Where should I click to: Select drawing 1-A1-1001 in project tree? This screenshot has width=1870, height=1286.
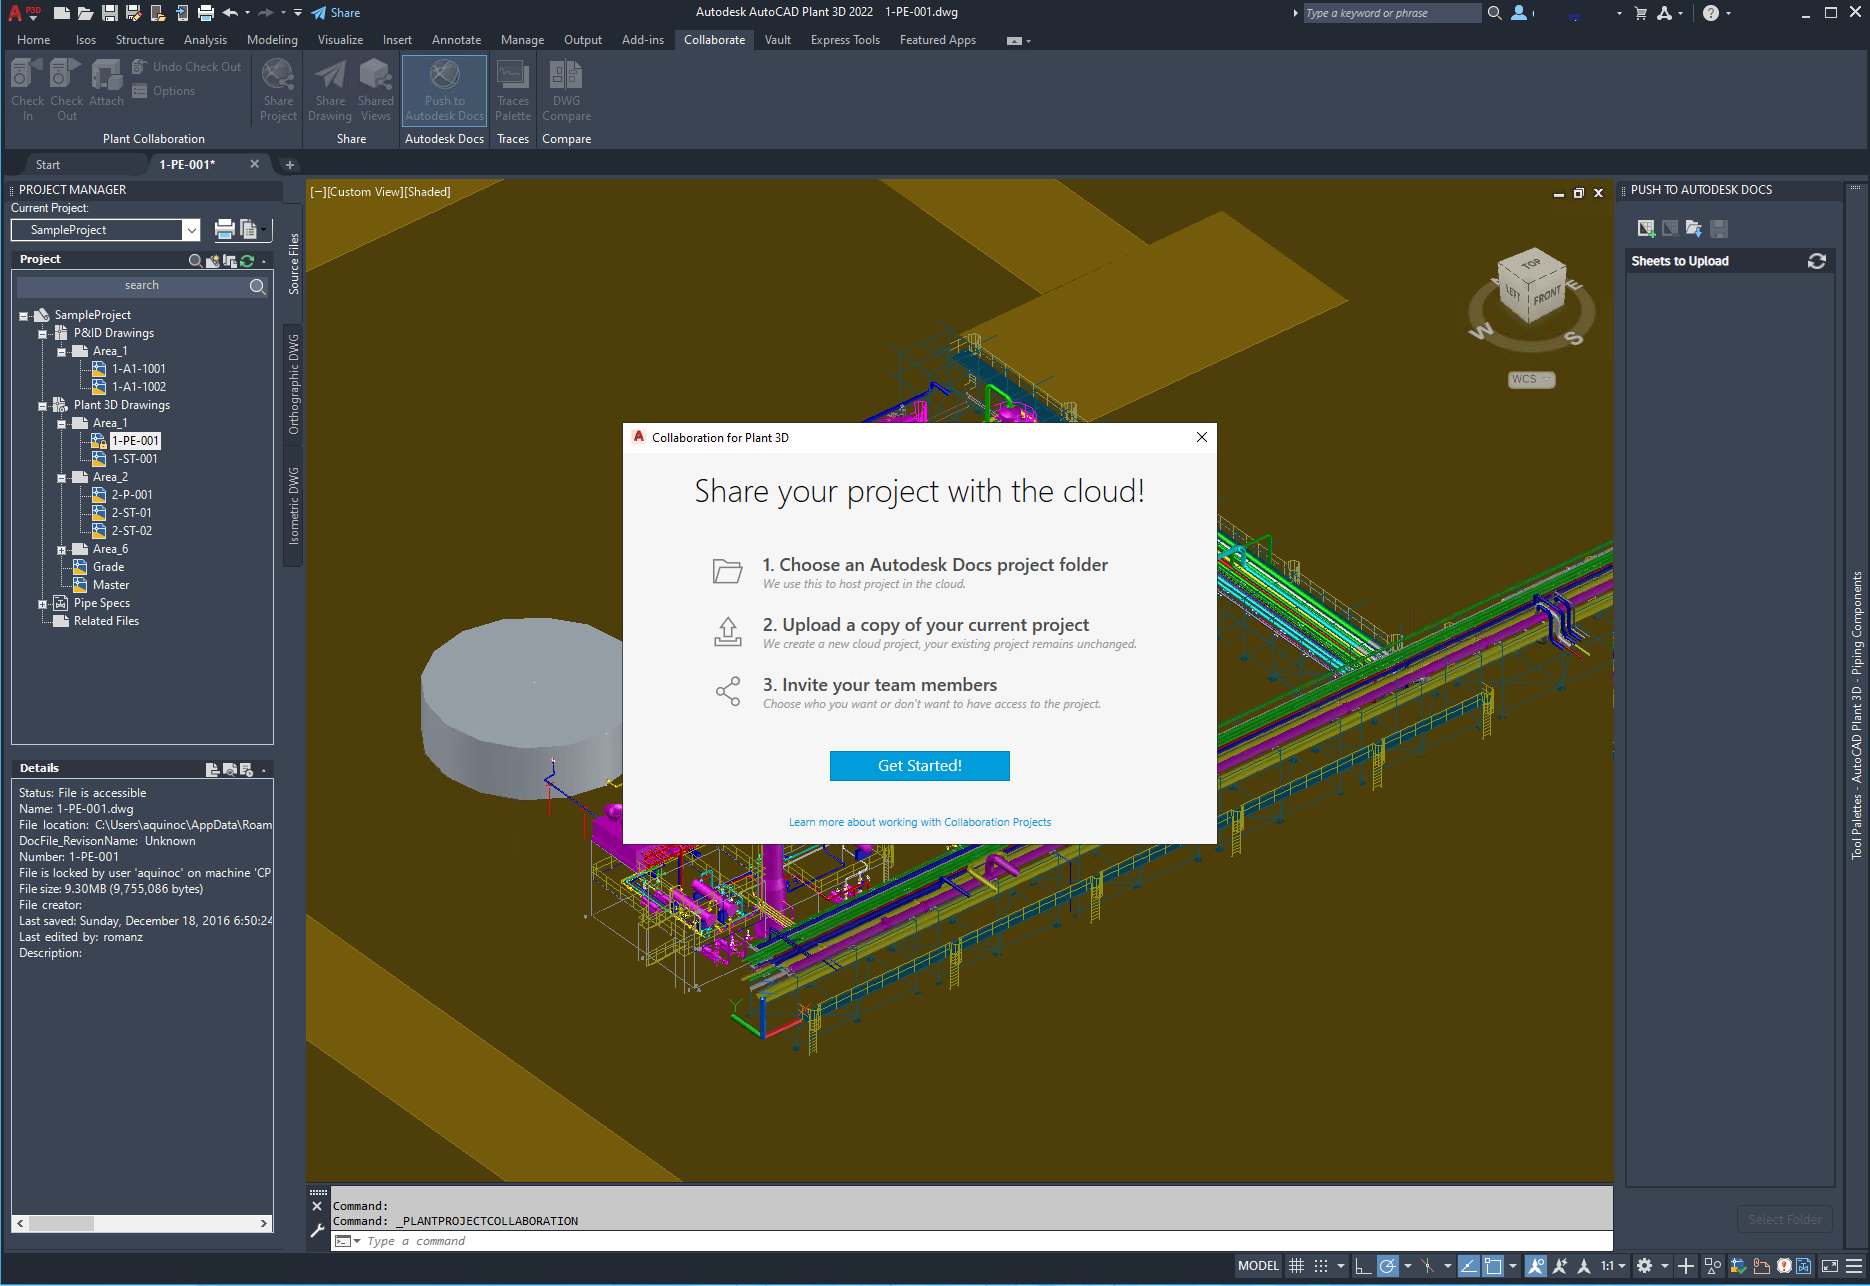[x=138, y=369]
